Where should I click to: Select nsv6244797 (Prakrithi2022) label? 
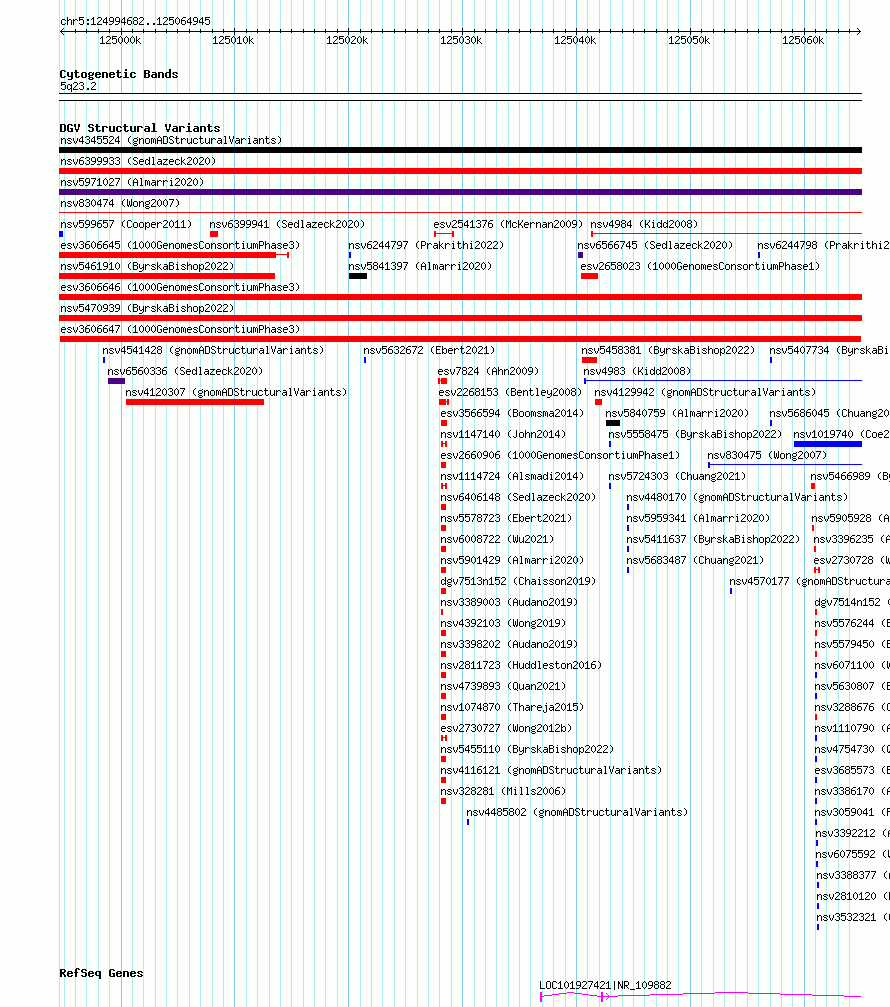(x=426, y=245)
